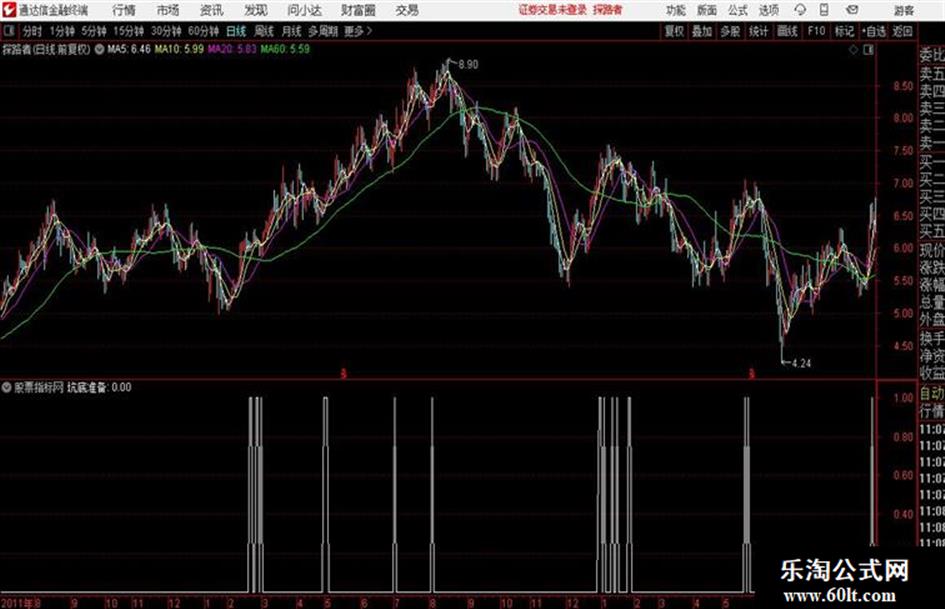Screen dimensions: 945x609
Task: Open the 问小达 menu
Action: pos(304,10)
